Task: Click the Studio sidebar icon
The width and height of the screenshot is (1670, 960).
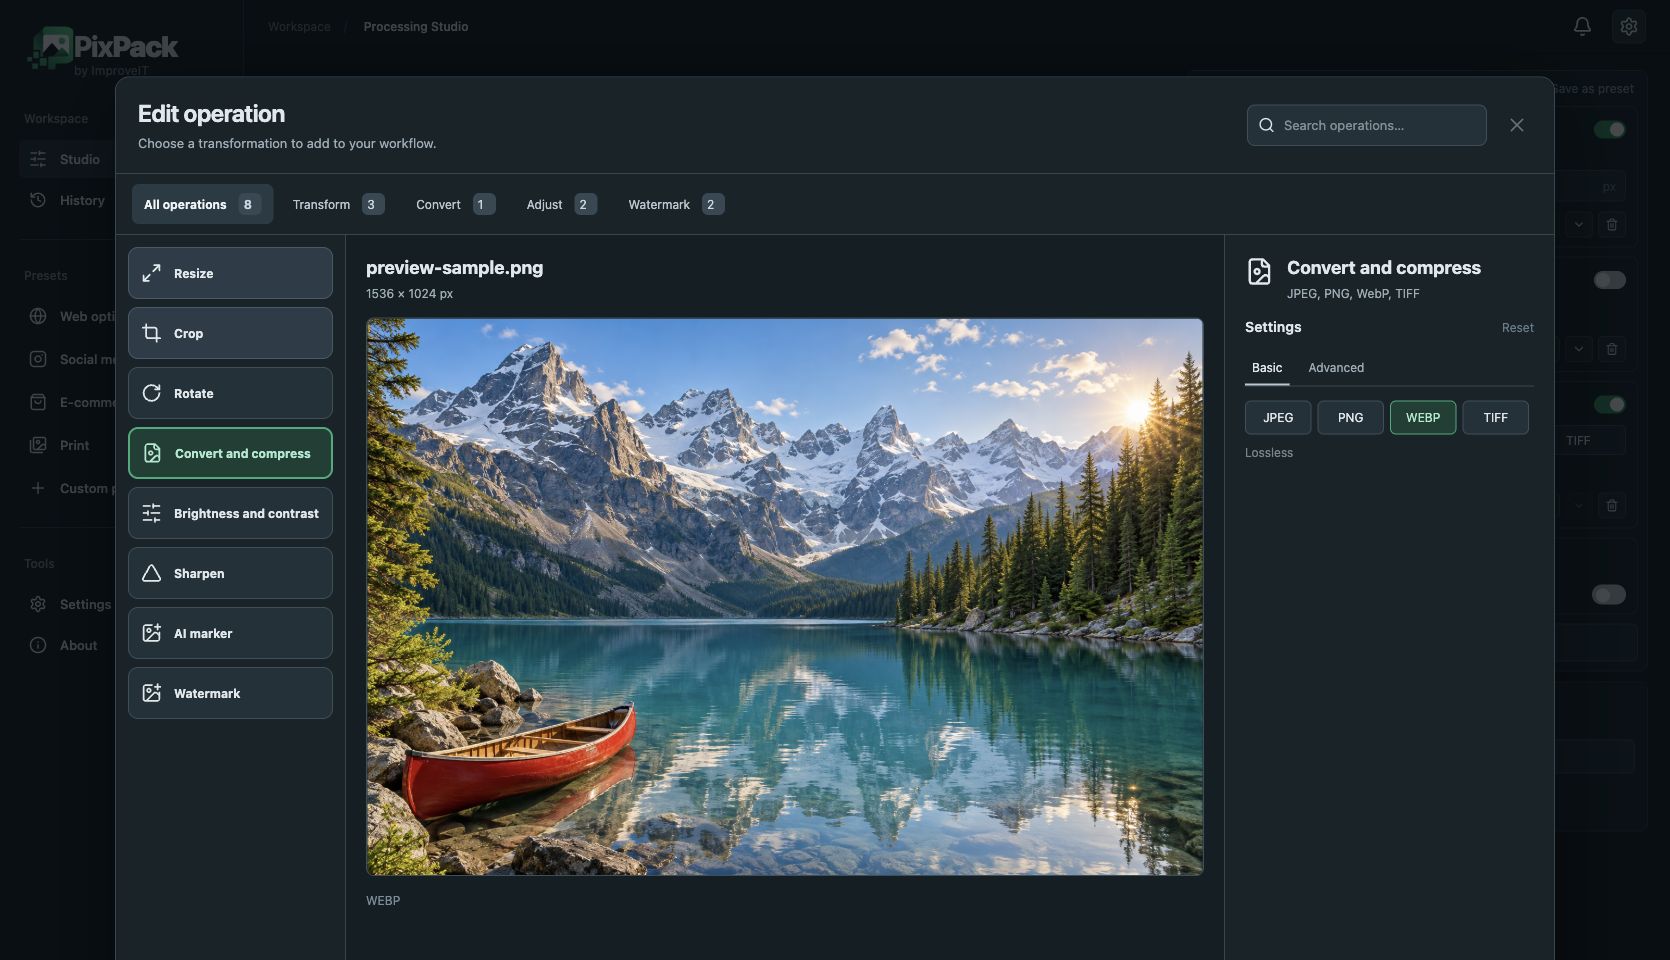Action: (x=38, y=159)
